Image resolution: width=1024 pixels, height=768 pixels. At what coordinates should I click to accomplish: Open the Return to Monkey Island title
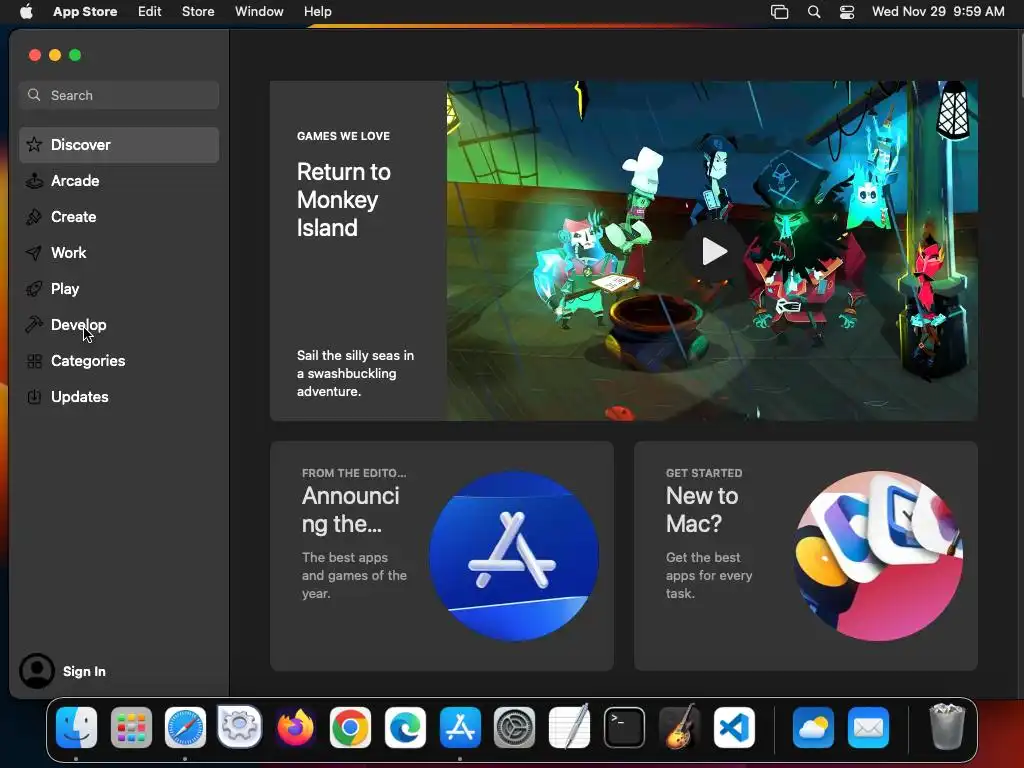coord(344,200)
